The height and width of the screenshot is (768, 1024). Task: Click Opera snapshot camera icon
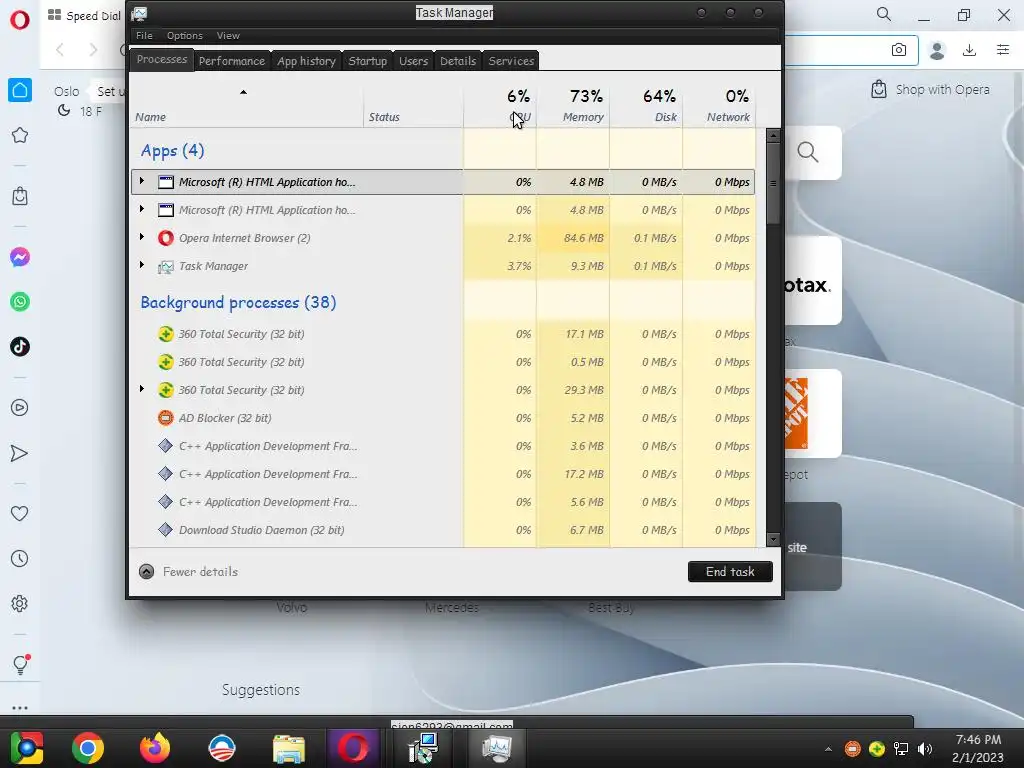coord(899,50)
